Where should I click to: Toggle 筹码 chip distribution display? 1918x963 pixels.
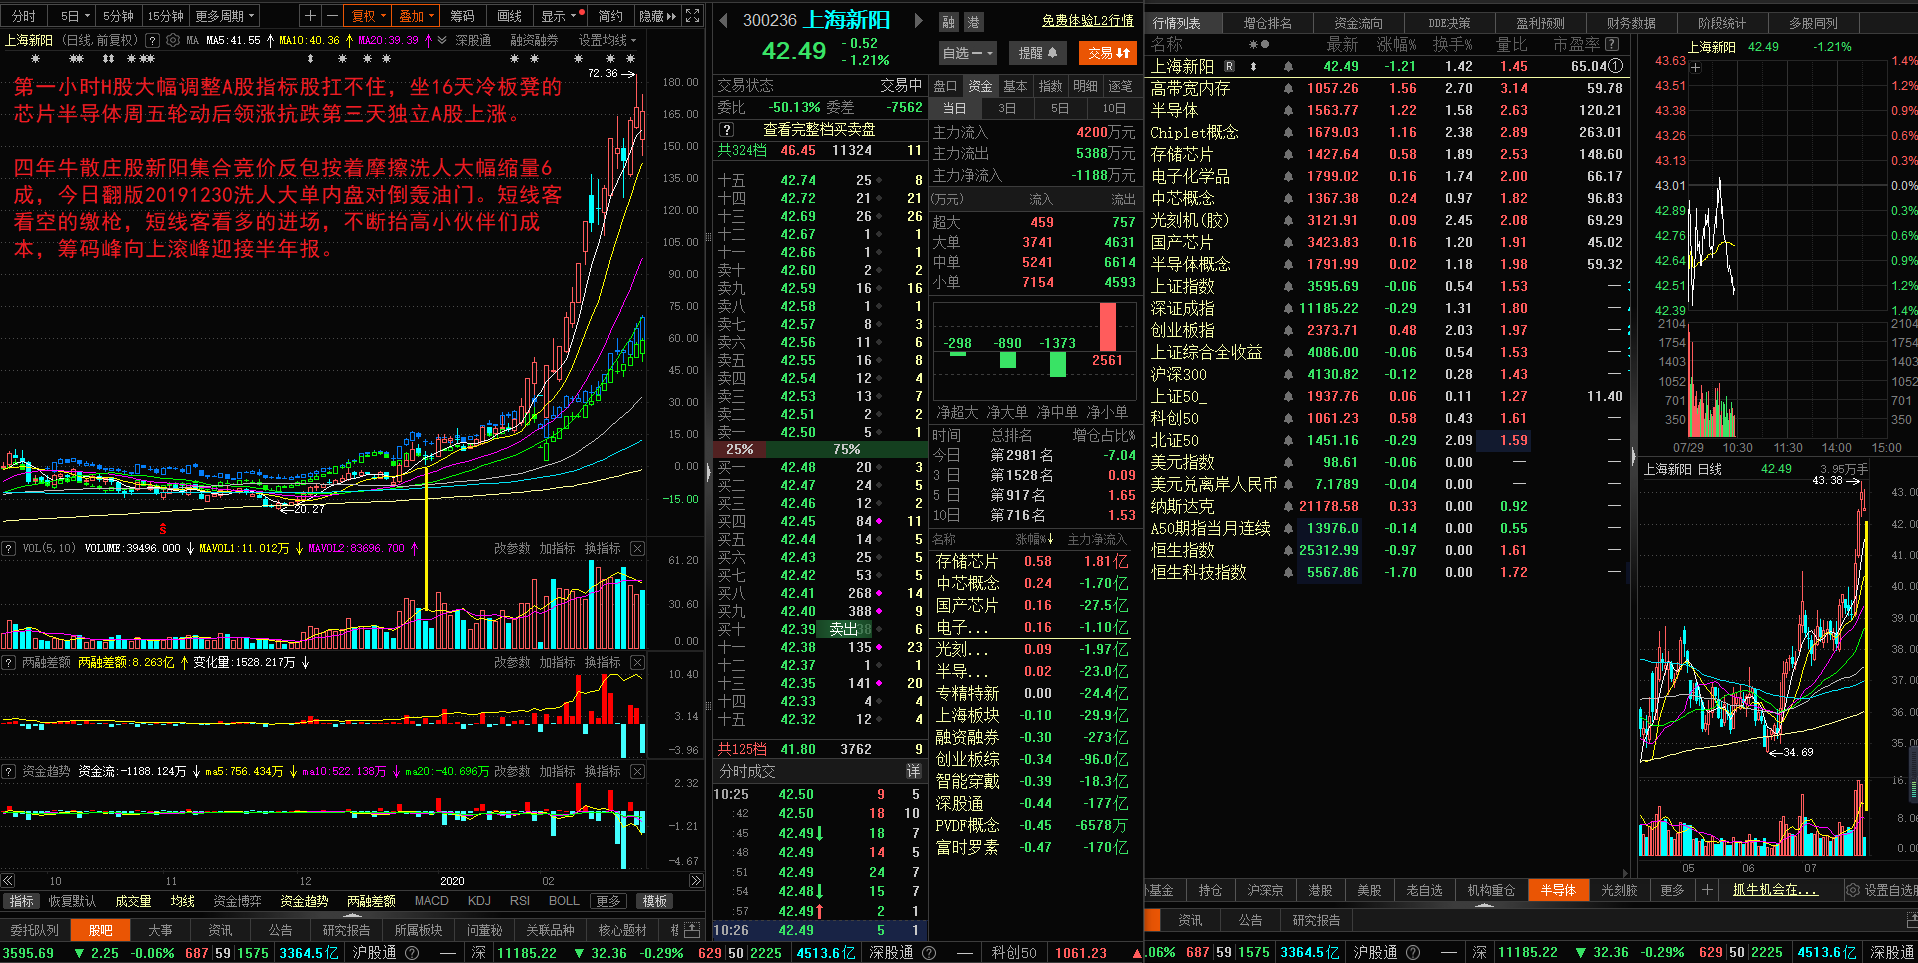(462, 16)
